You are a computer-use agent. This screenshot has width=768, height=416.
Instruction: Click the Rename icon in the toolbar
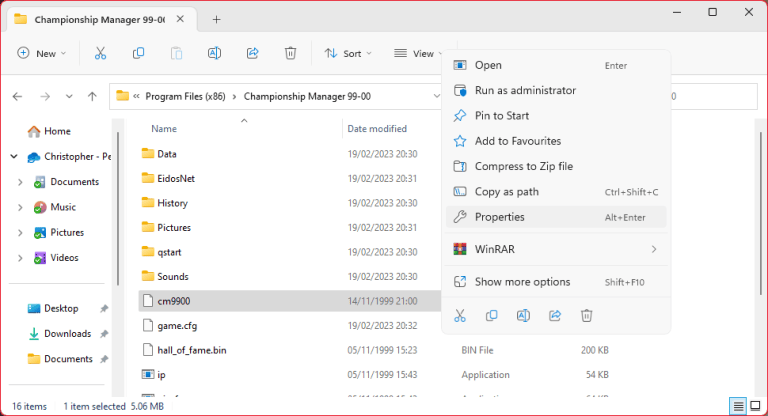tap(214, 53)
